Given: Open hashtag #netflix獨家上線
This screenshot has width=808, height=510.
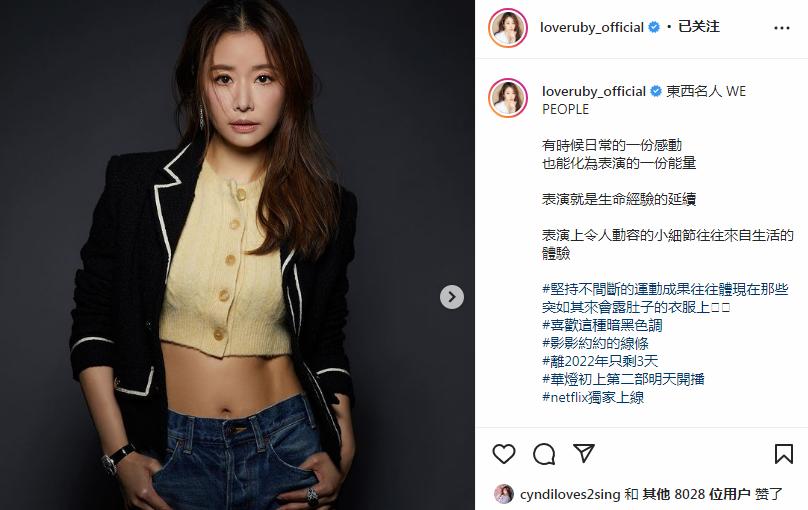Looking at the screenshot, I should click(x=593, y=397).
